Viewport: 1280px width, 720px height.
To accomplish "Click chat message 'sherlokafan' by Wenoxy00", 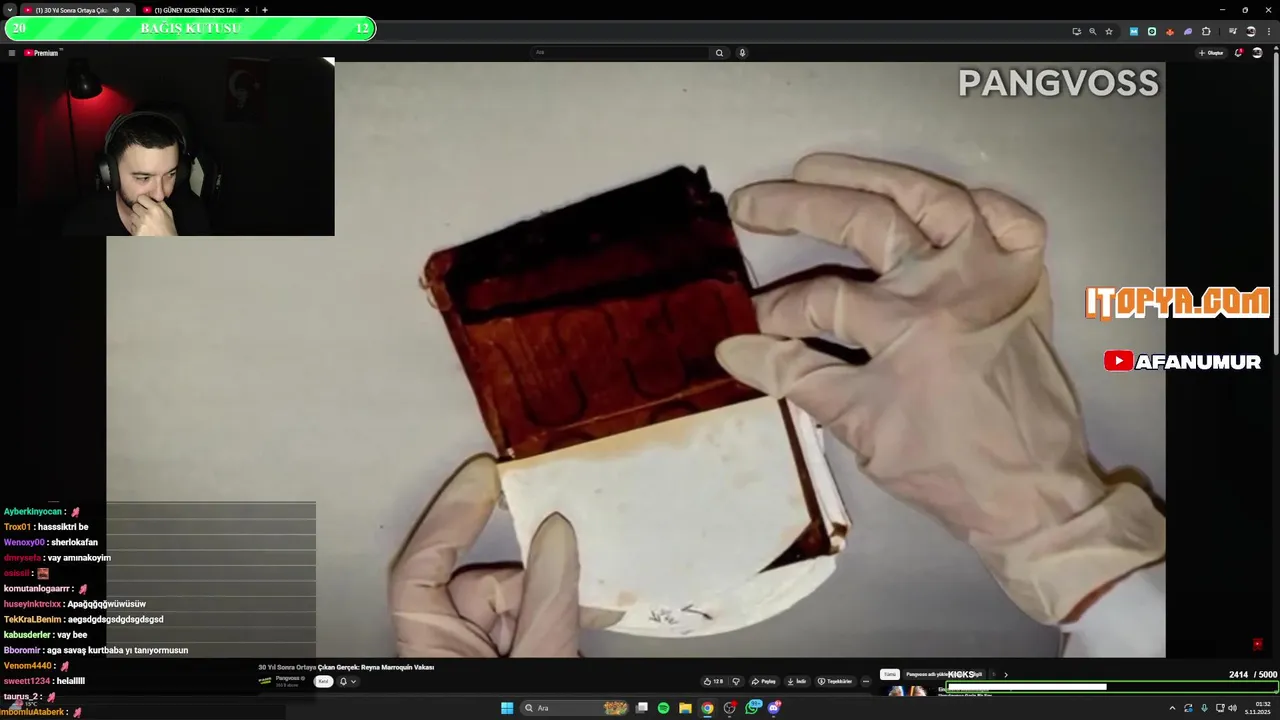I will pyautogui.click(x=75, y=542).
